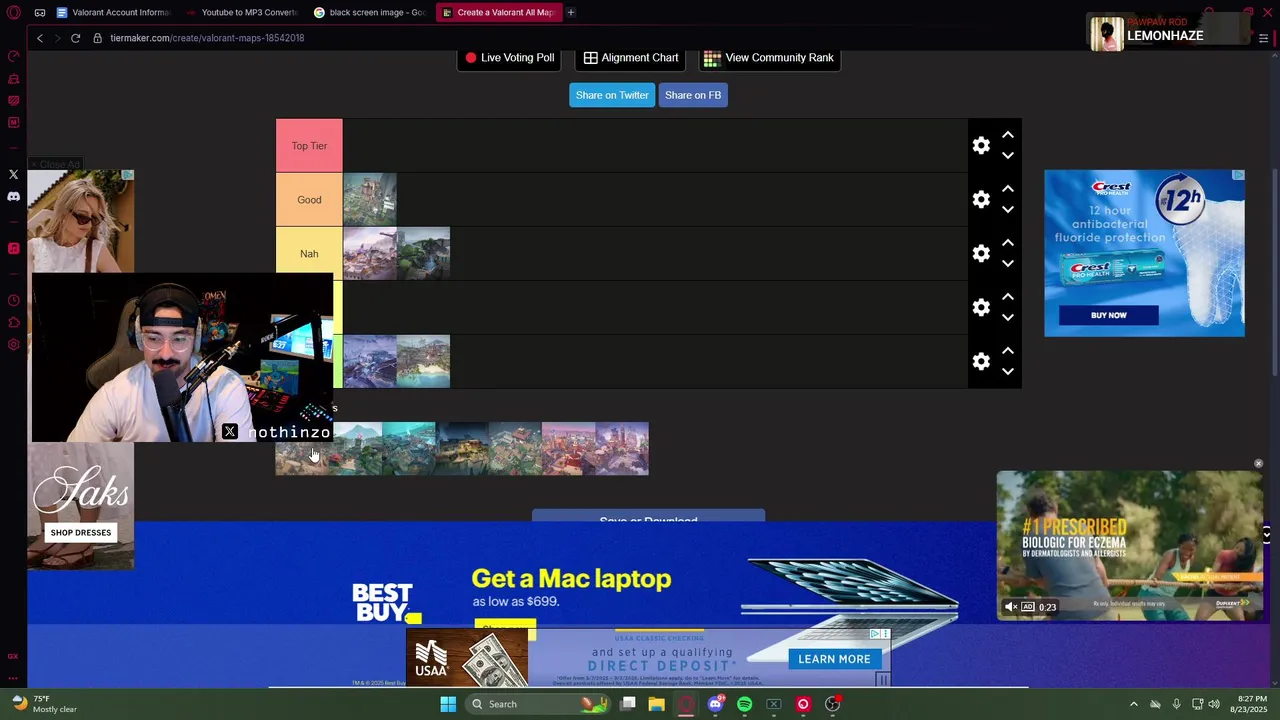The image size is (1280, 720).
Task: Open Discord panel in Opera sidebar
Action: tap(14, 197)
